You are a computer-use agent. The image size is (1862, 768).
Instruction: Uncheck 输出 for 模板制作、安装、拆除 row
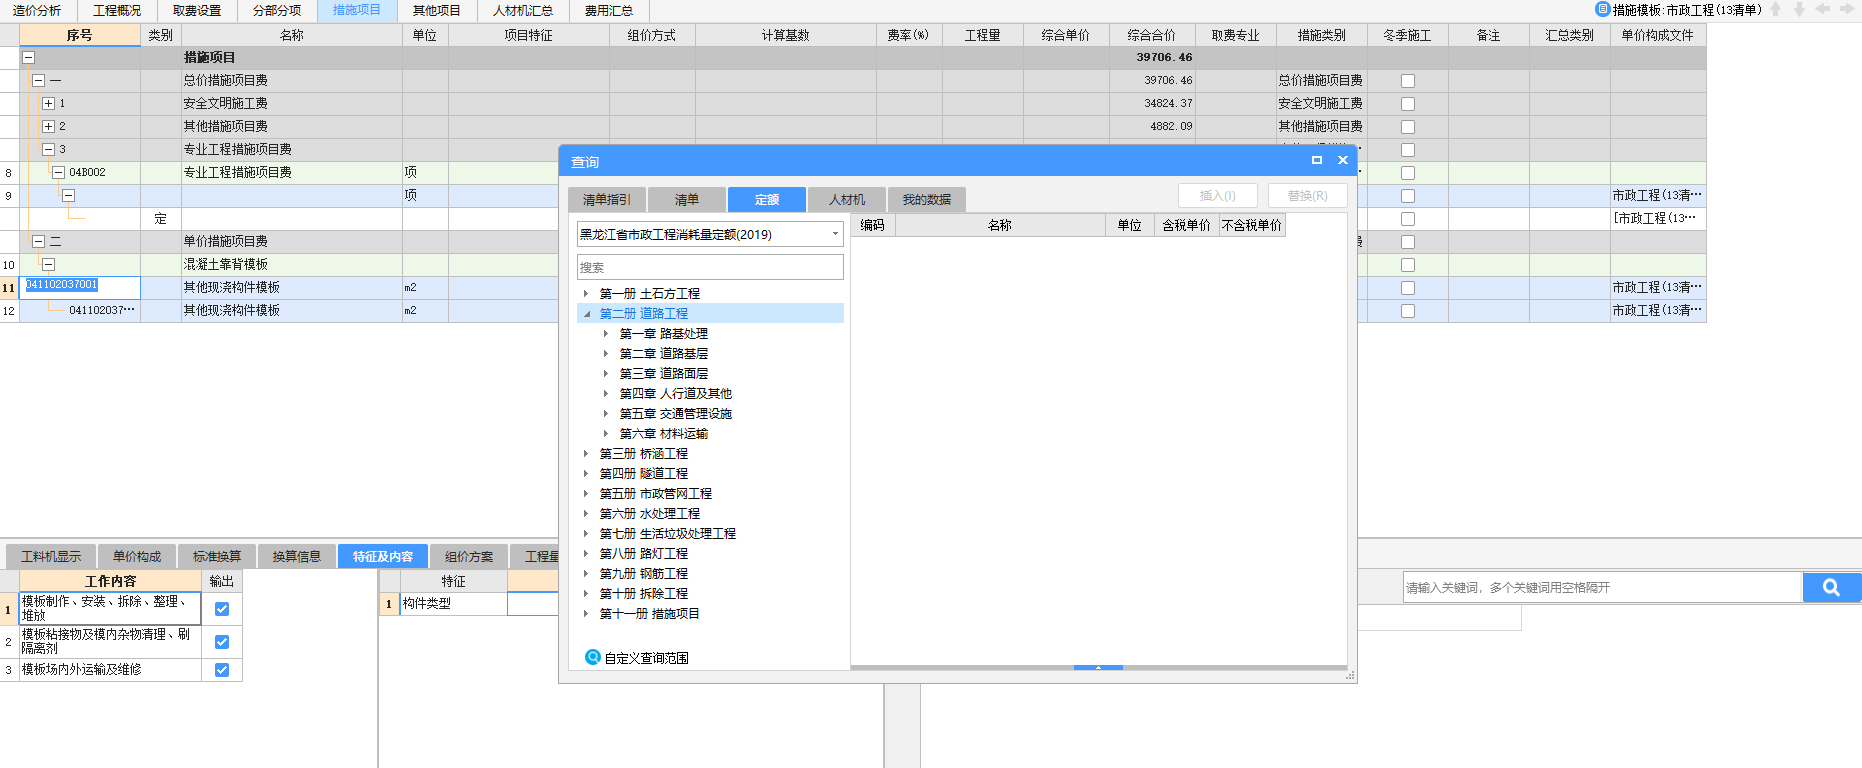tap(222, 608)
